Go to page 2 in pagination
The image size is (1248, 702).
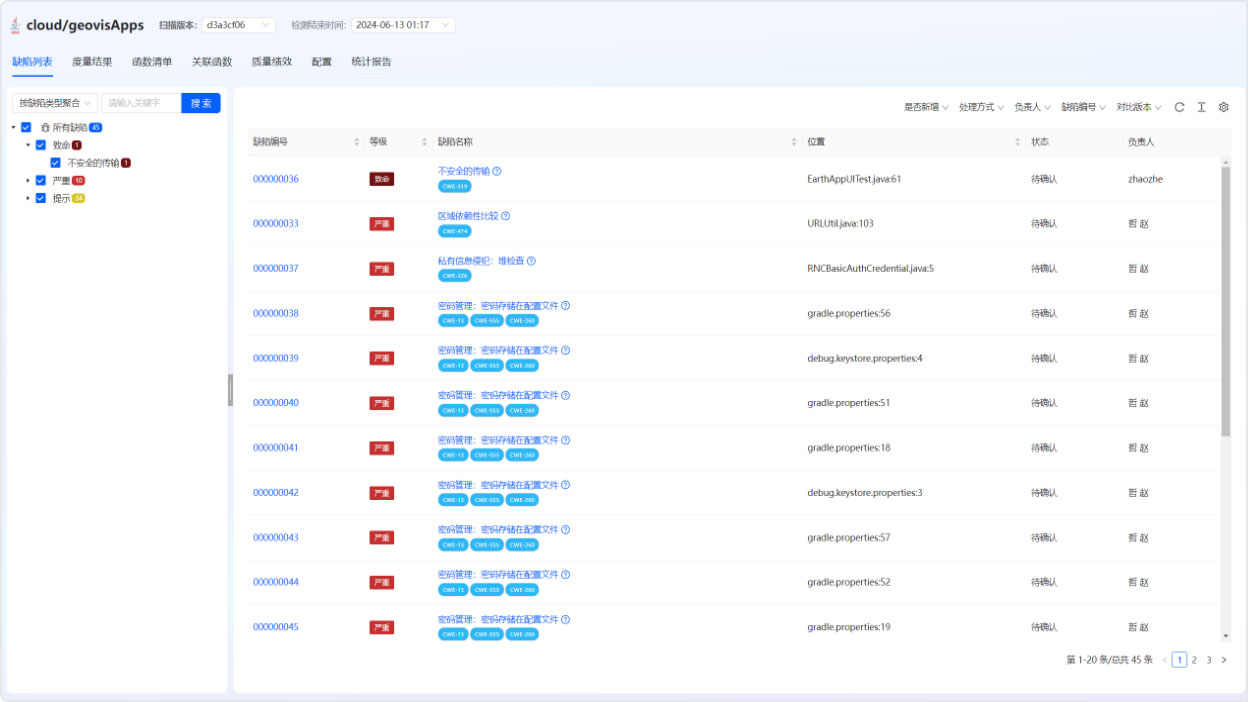pos(1194,660)
